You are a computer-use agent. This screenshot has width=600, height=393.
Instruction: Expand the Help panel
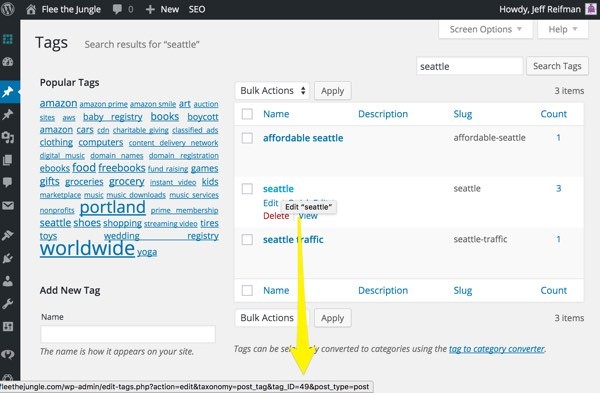pyautogui.click(x=562, y=29)
